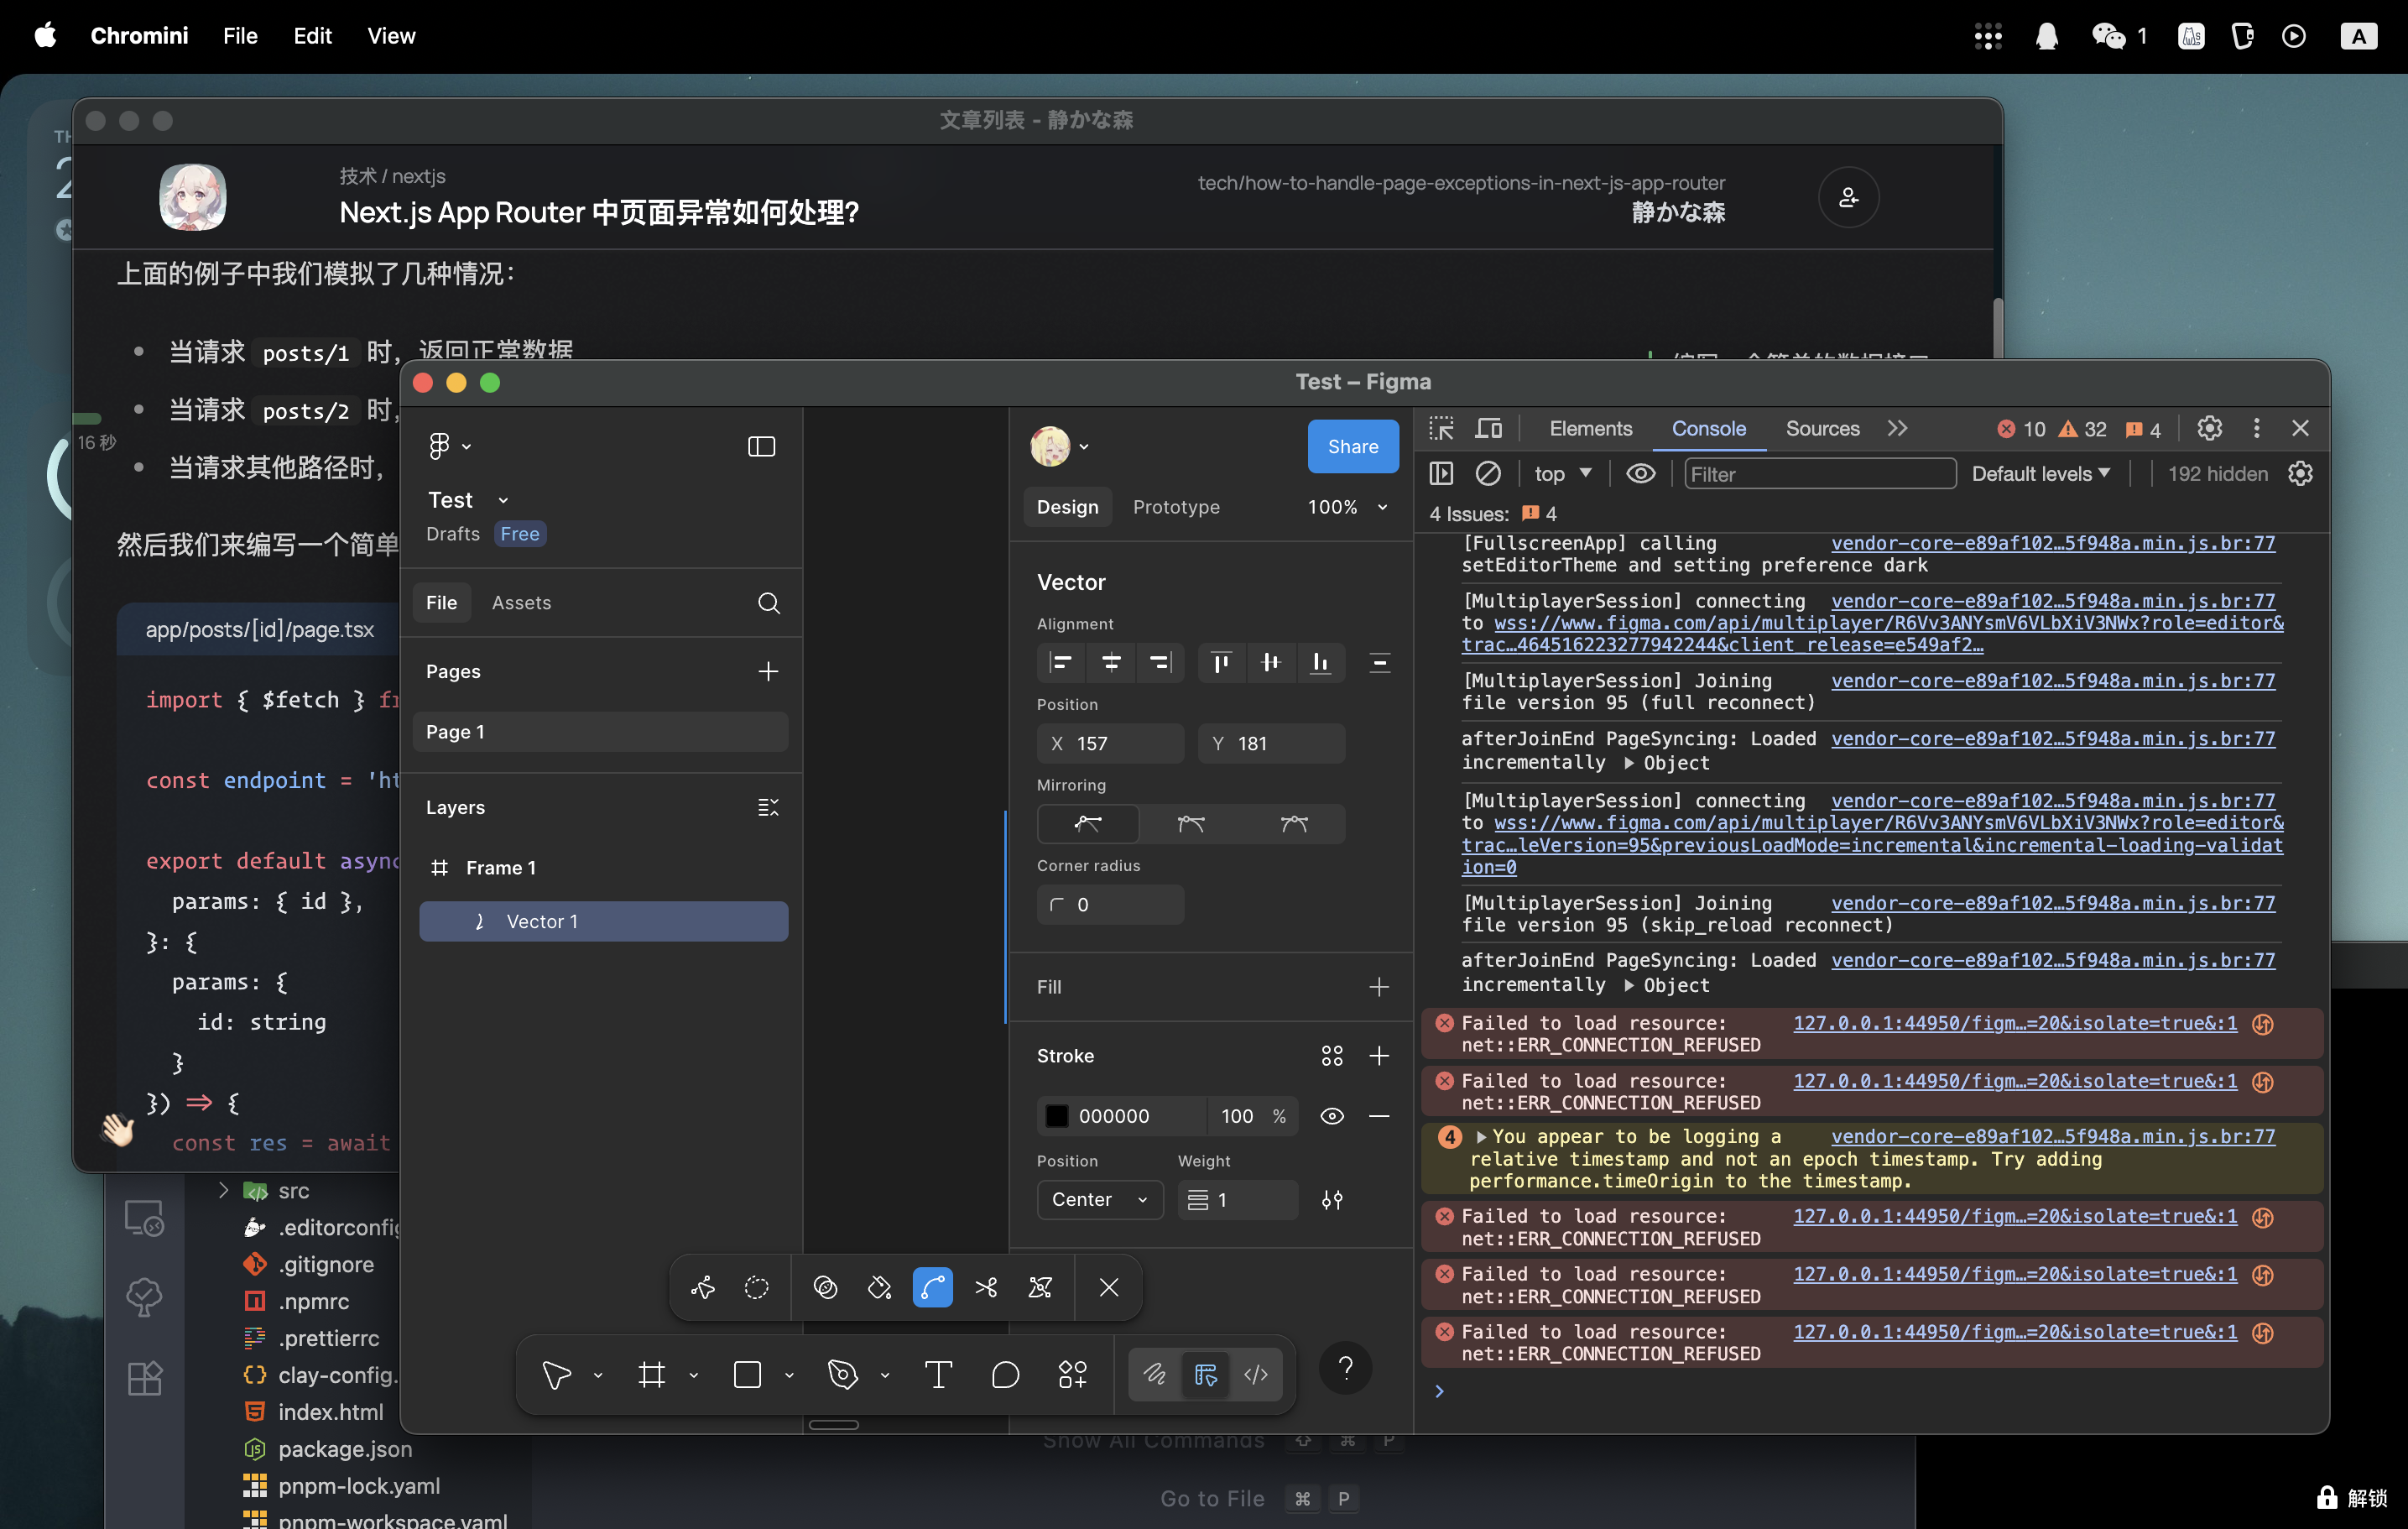The image size is (2408, 1529).
Task: Select the Comment tool in bottom toolbar
Action: click(x=1005, y=1375)
